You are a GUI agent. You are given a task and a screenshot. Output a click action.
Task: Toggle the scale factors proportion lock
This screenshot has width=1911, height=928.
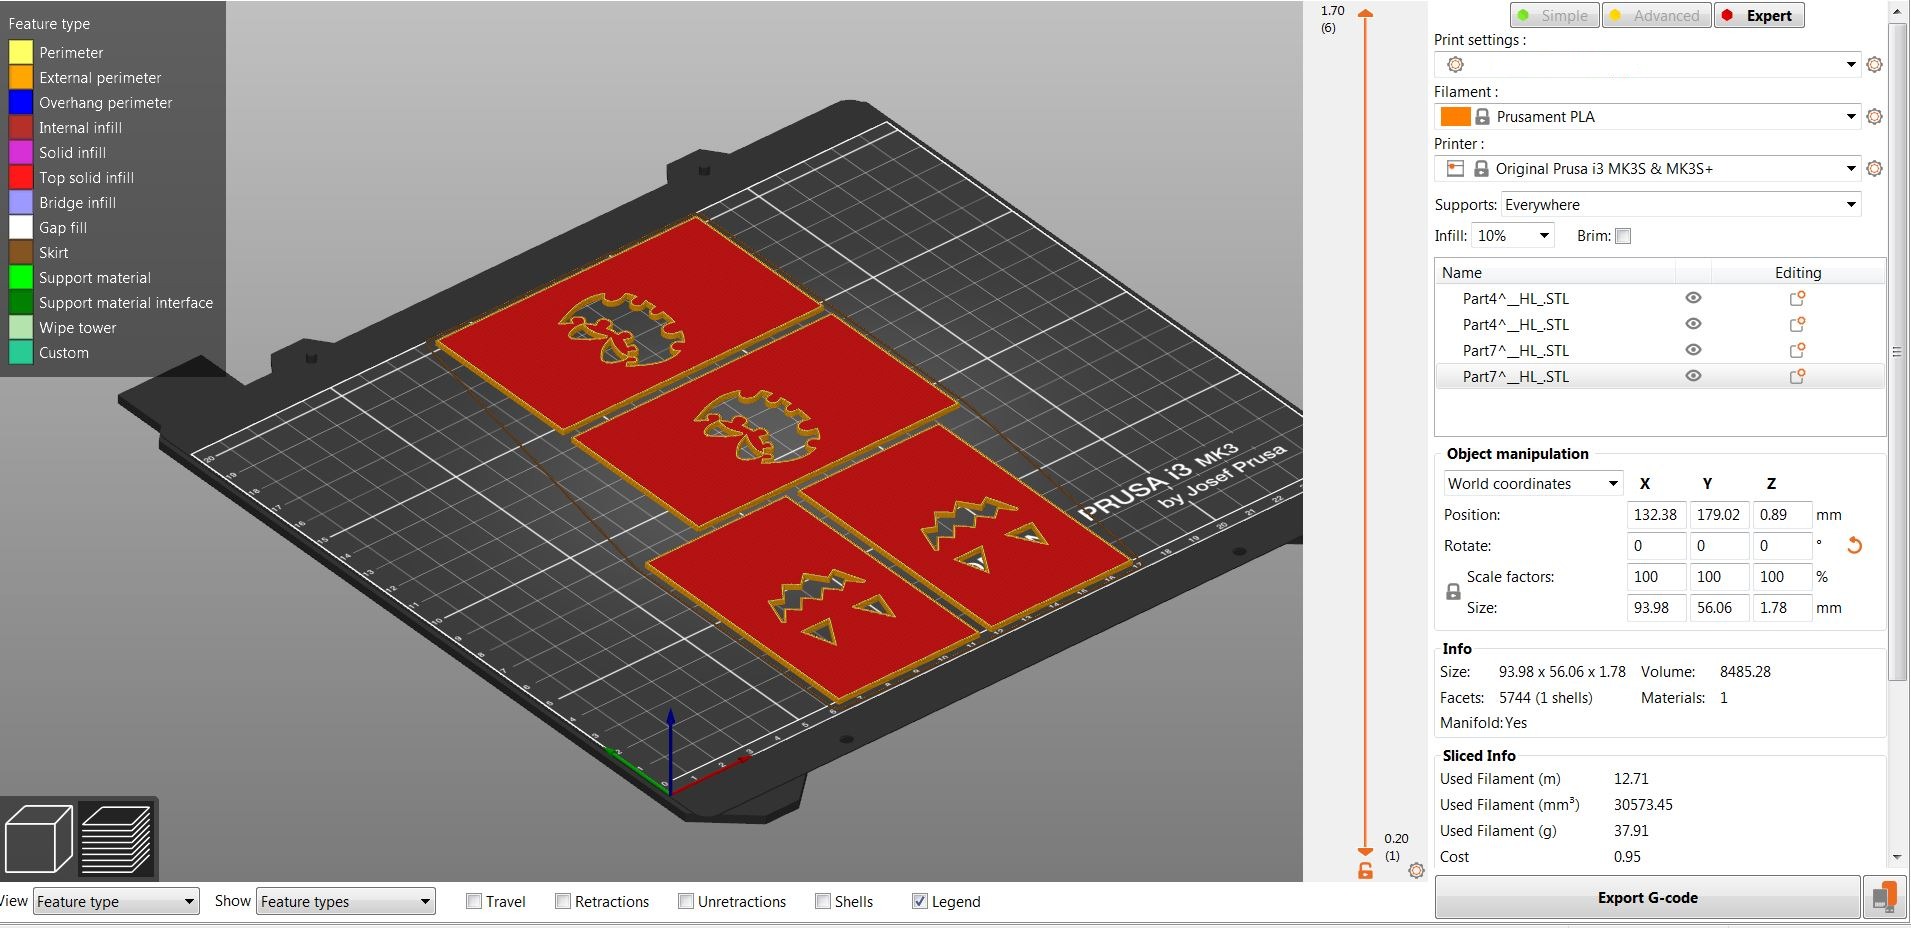coord(1453,592)
